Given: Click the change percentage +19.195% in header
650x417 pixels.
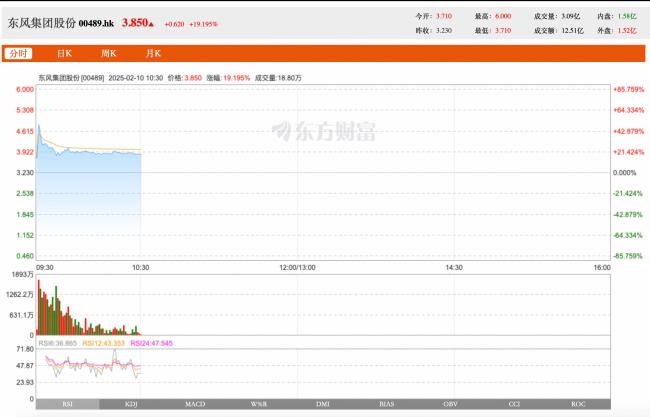Looking at the screenshot, I should [x=203, y=24].
